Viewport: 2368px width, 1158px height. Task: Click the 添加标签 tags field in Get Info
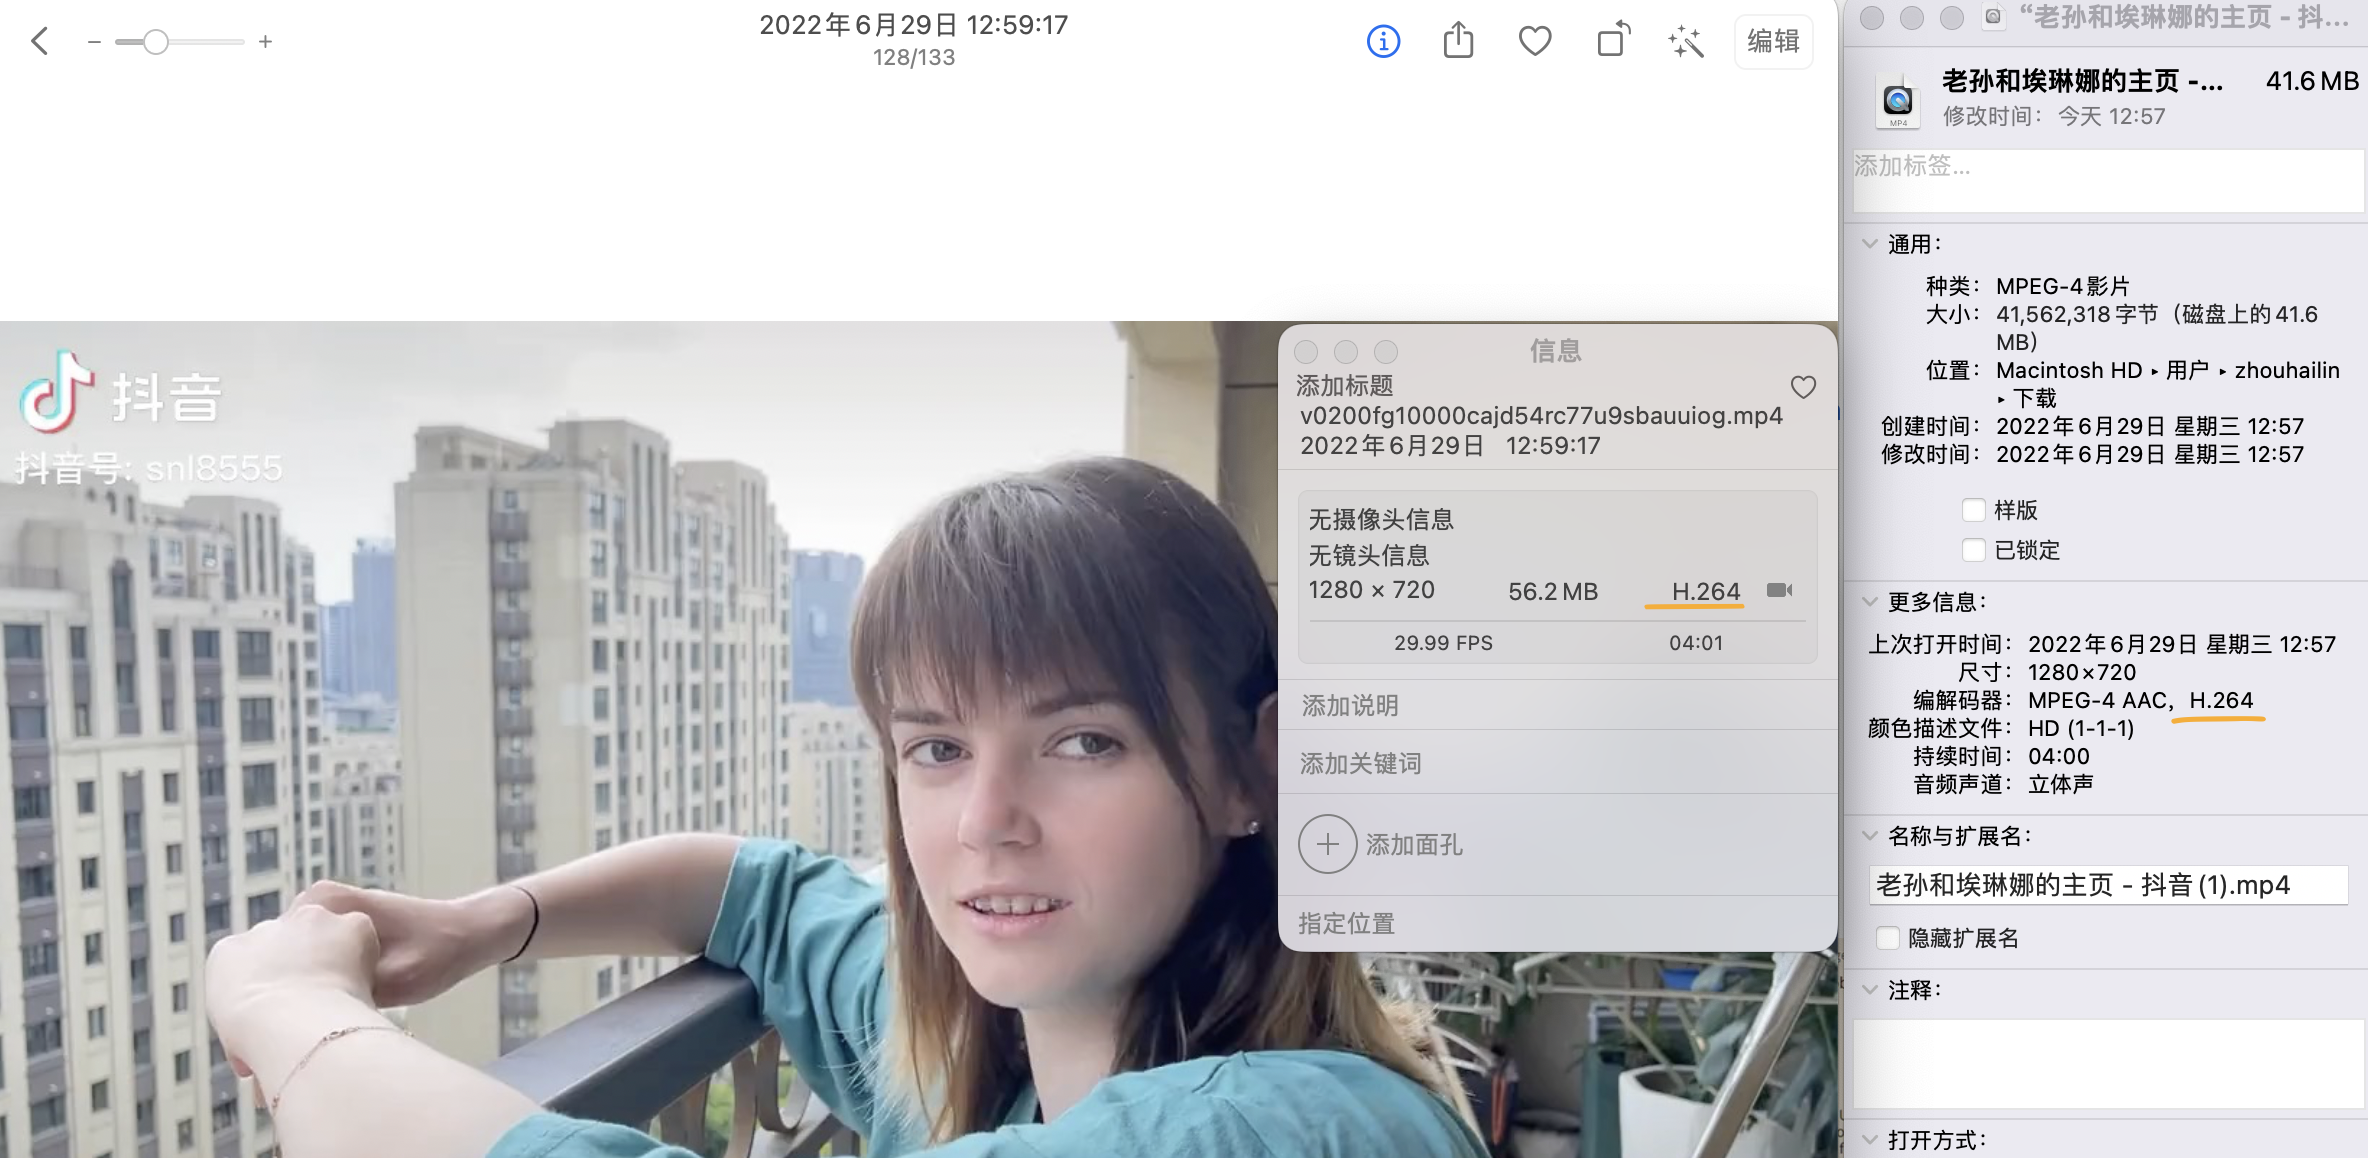(2108, 181)
